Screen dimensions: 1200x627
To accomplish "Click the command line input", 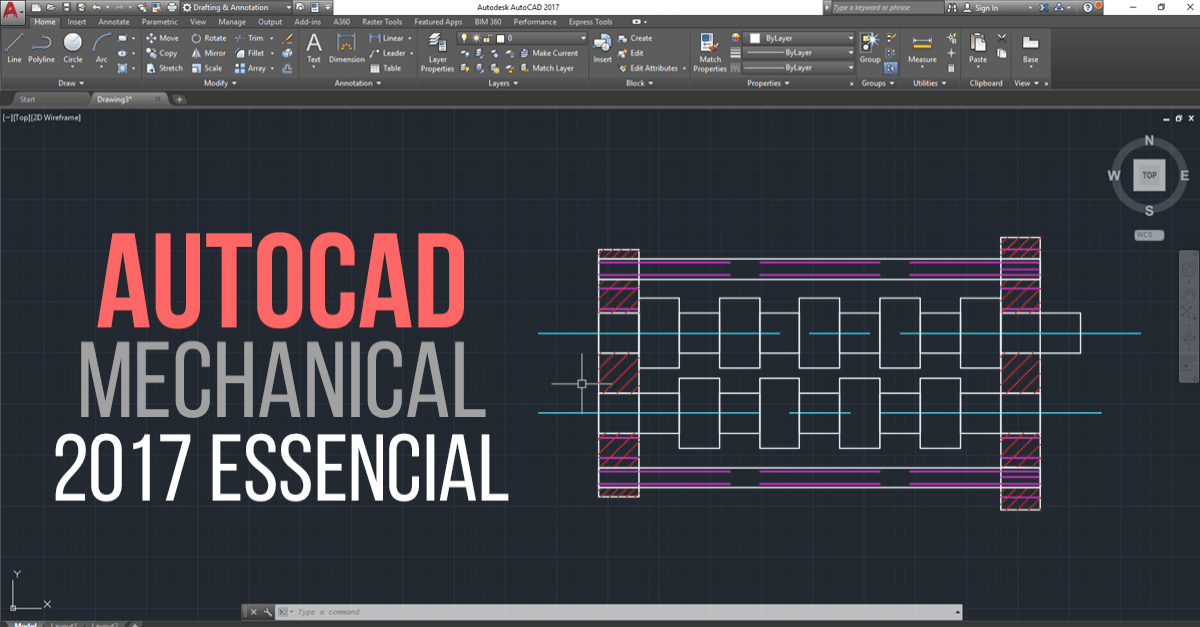I will point(620,612).
